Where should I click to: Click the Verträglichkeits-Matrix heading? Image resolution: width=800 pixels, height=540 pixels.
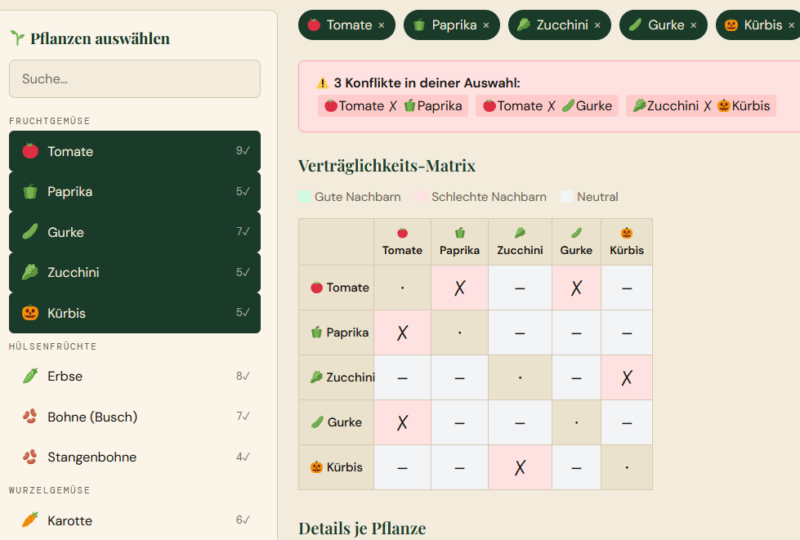pos(387,166)
